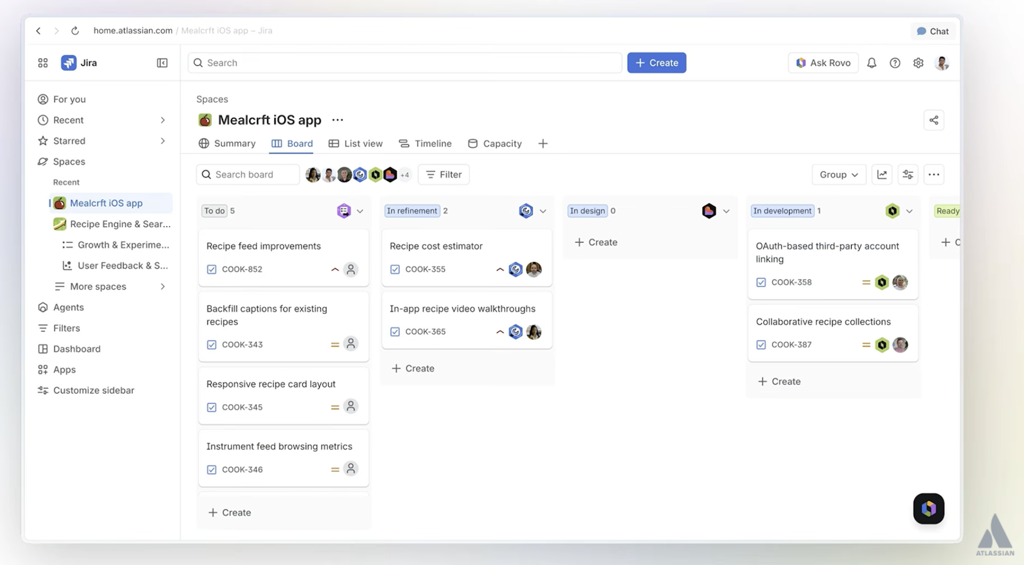
Task: Open the view settings sliders icon
Action: tap(908, 174)
